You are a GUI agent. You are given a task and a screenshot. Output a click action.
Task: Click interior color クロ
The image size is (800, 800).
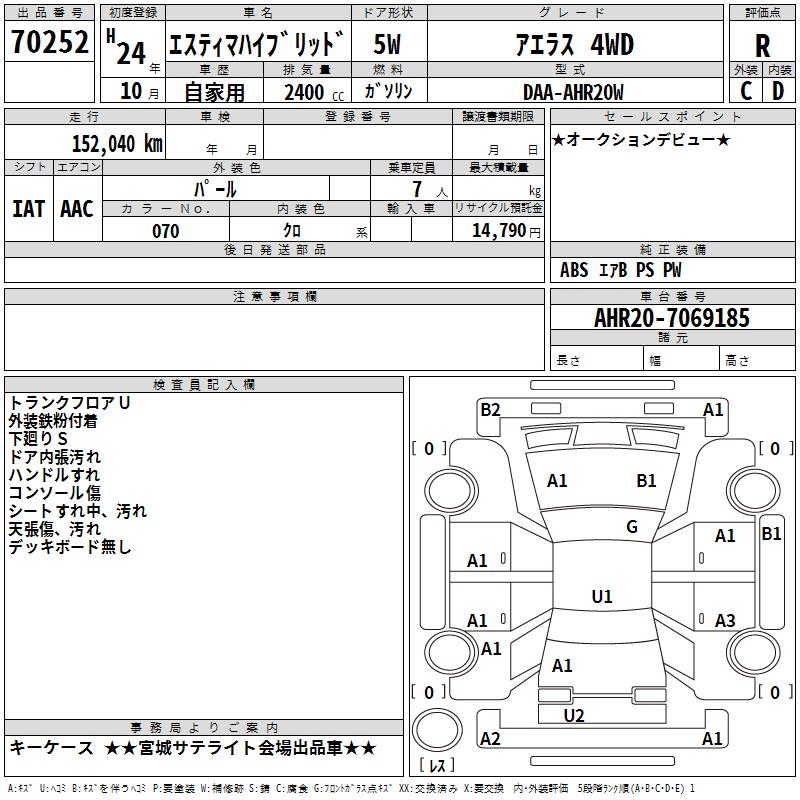[292, 230]
